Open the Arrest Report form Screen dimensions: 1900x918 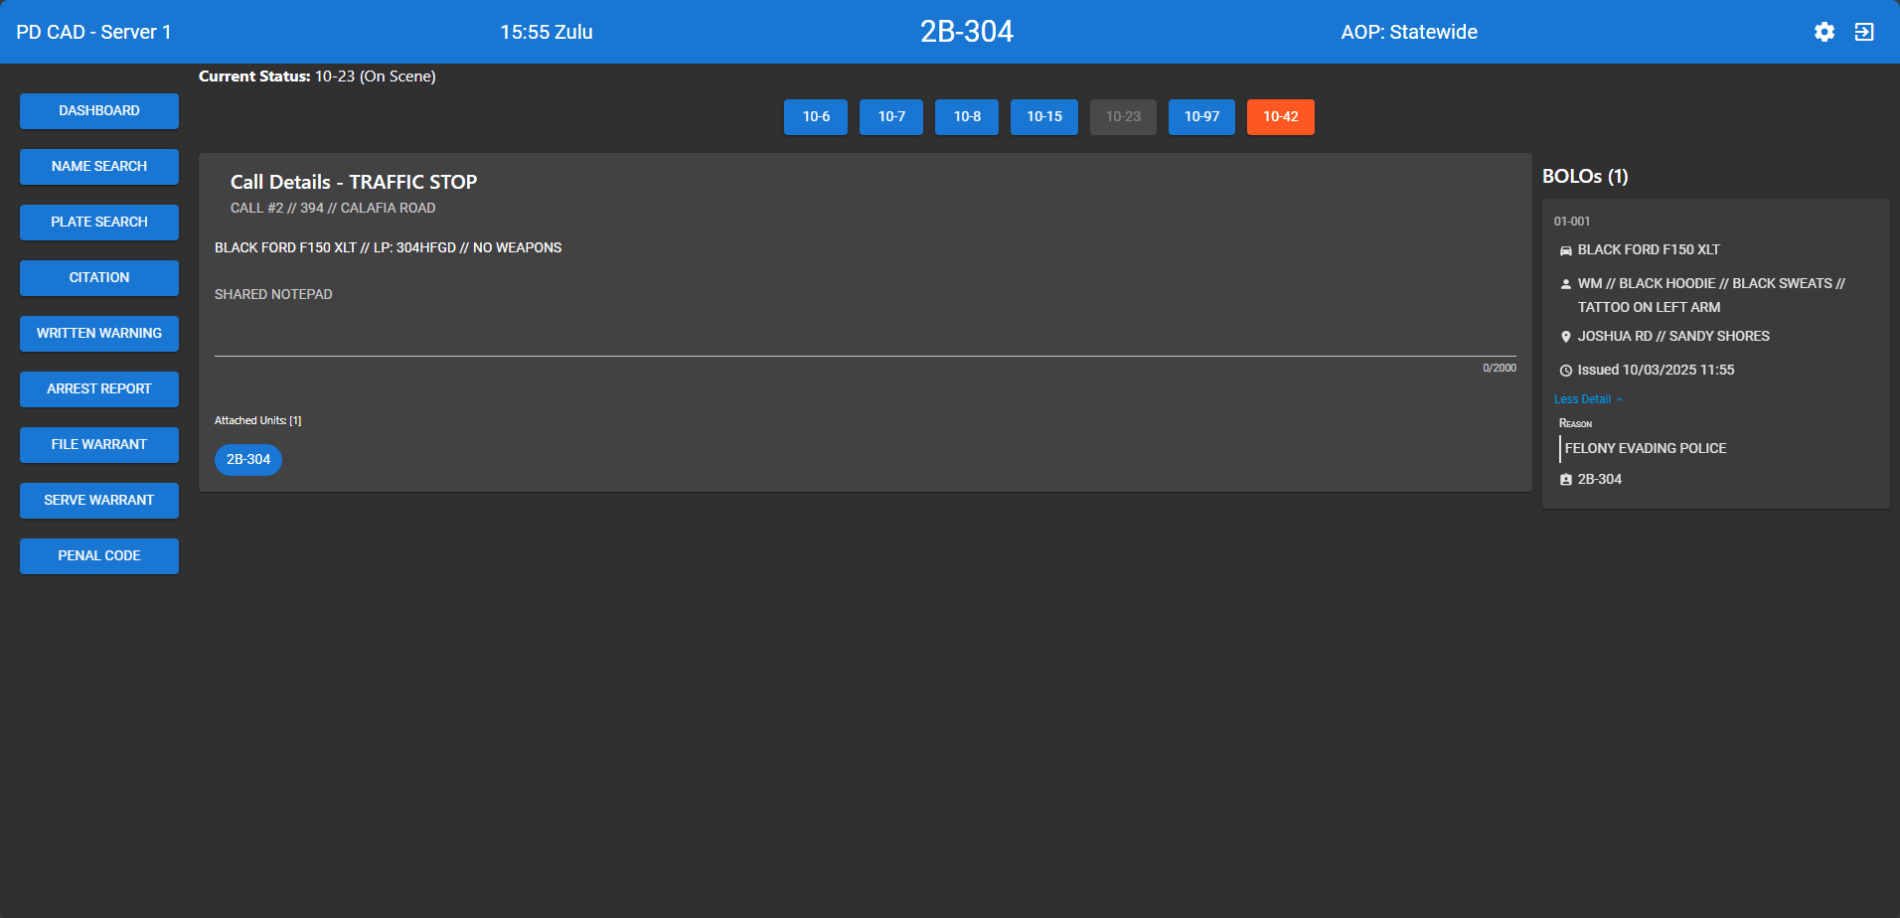pos(99,389)
